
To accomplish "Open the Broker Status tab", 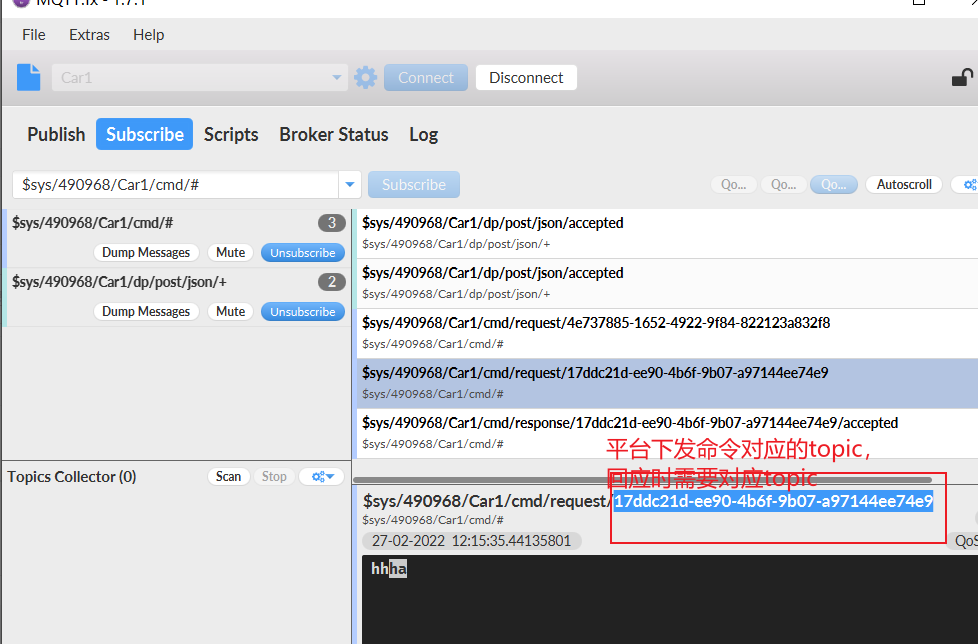I will (x=334, y=134).
